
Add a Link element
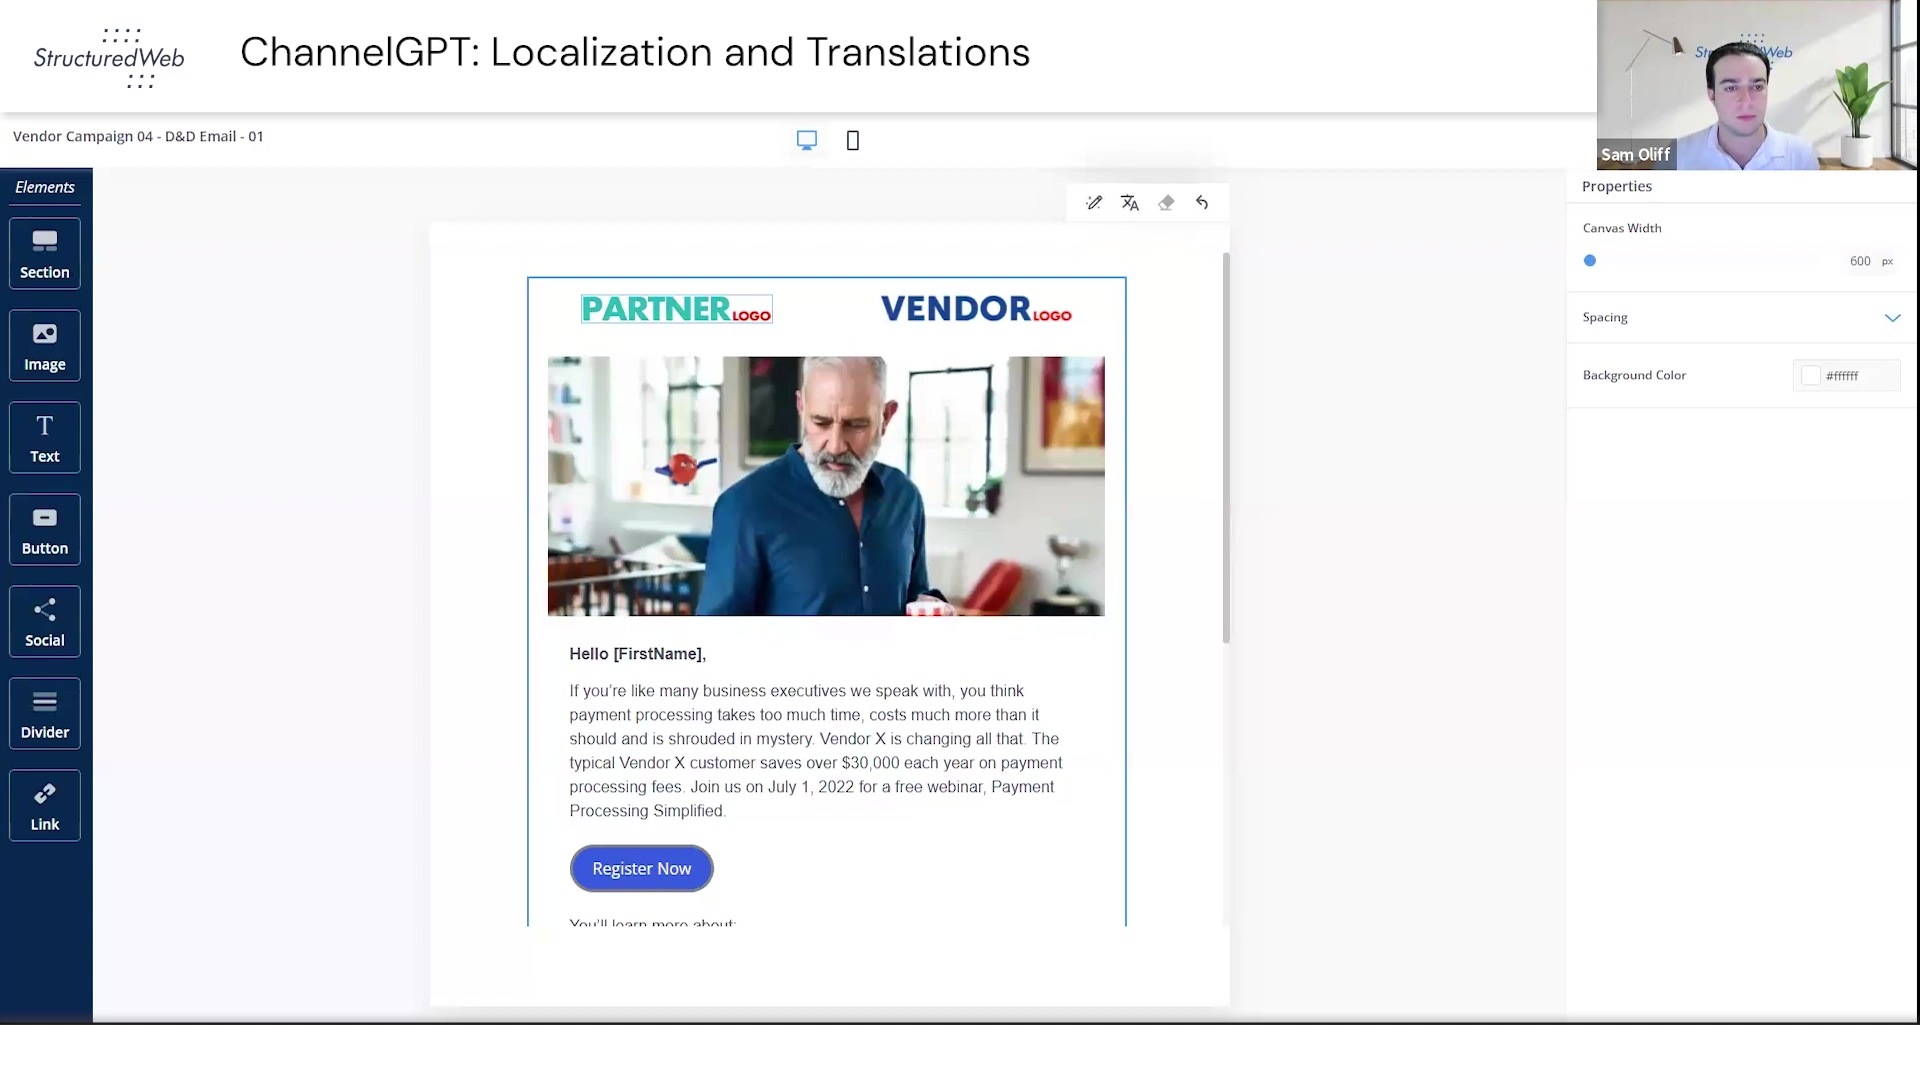click(45, 806)
